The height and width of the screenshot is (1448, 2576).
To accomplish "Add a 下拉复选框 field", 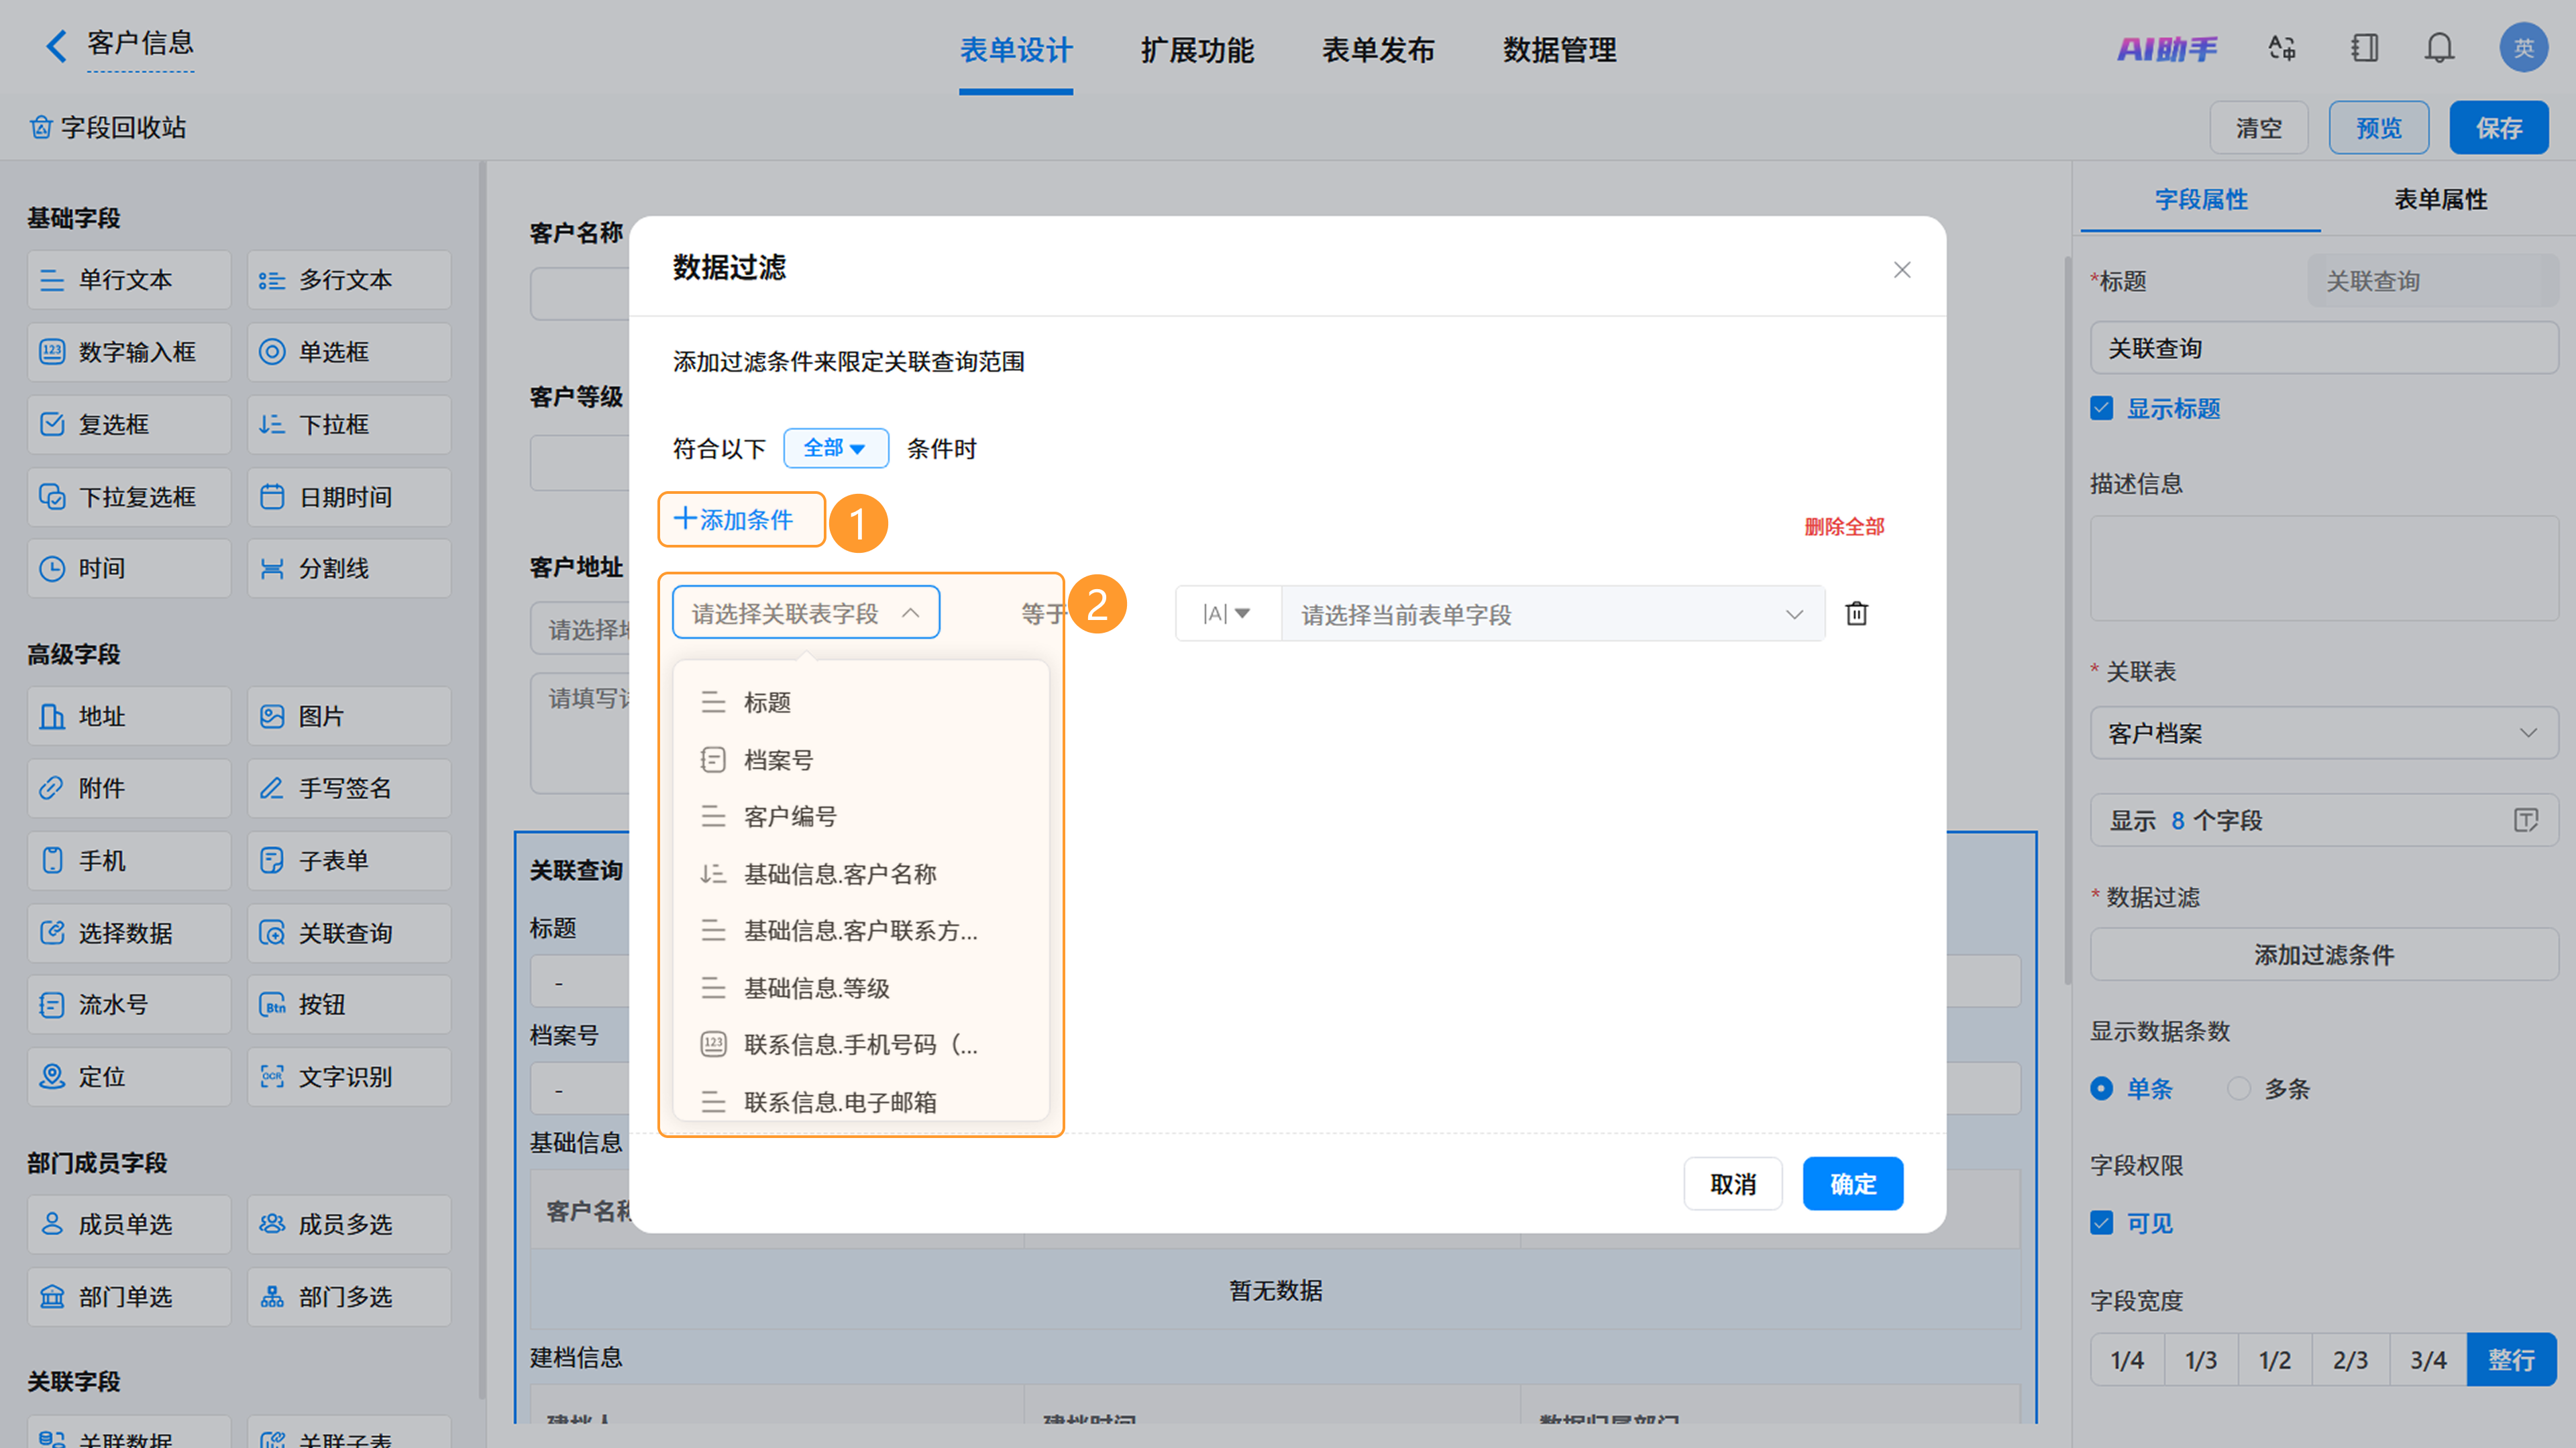I will pyautogui.click(x=129, y=497).
